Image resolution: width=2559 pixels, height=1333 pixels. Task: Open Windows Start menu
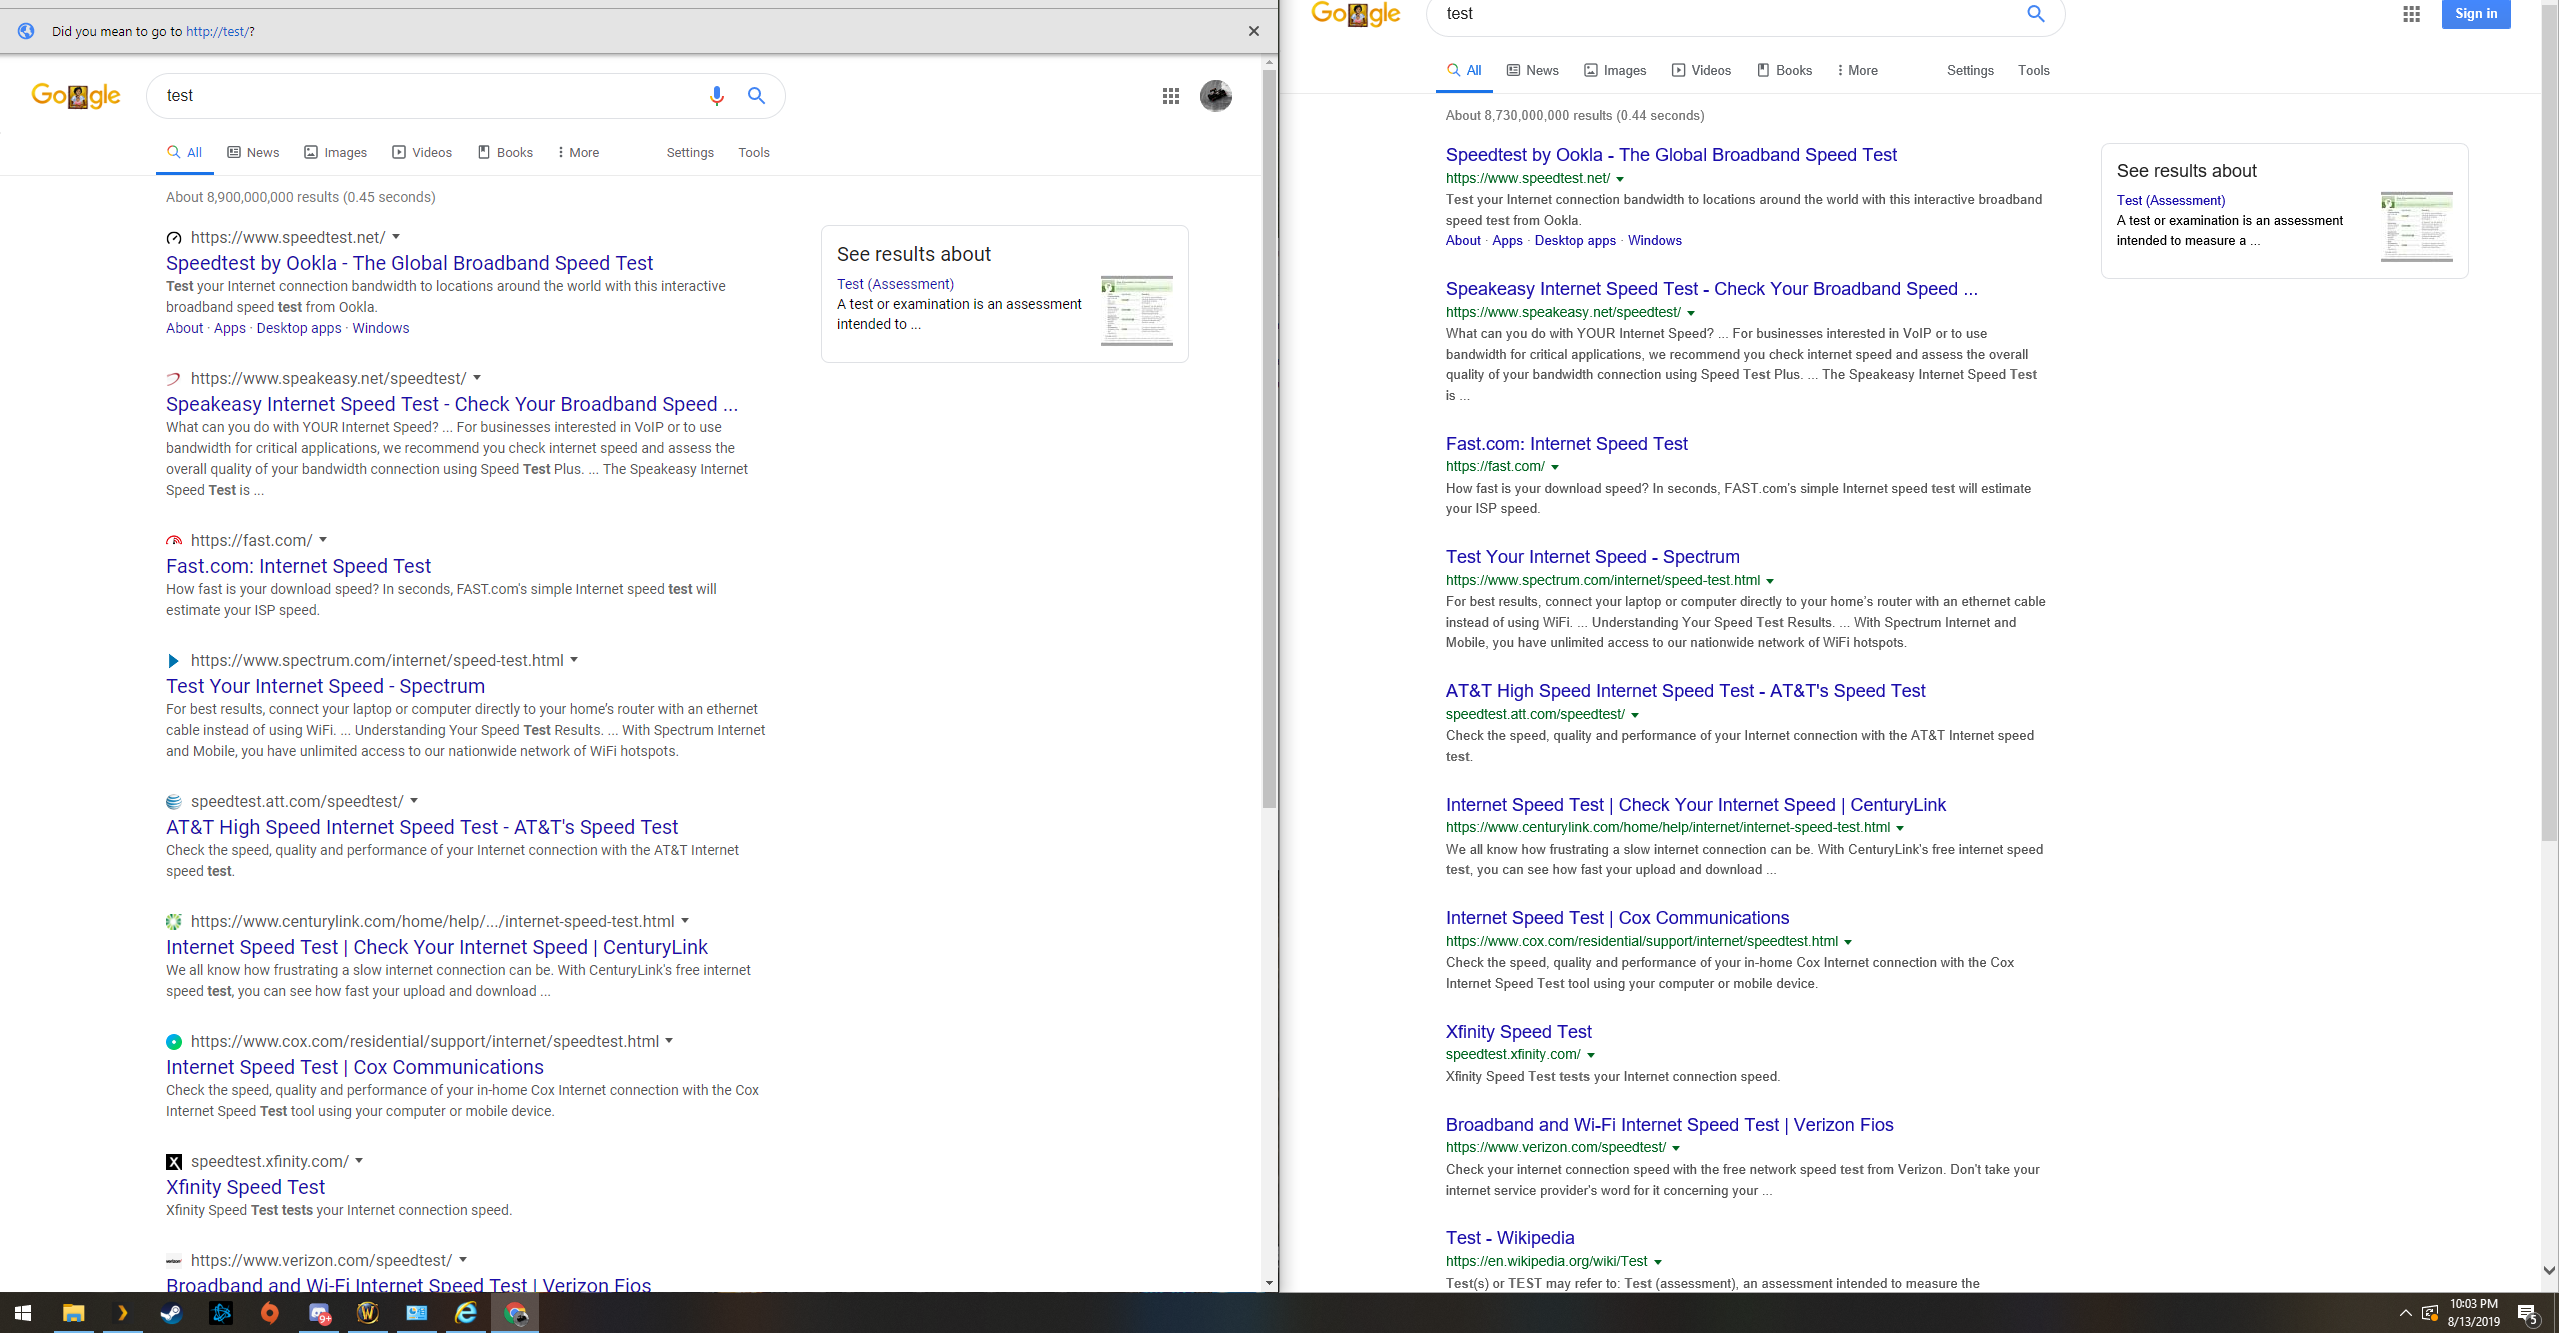(23, 1313)
